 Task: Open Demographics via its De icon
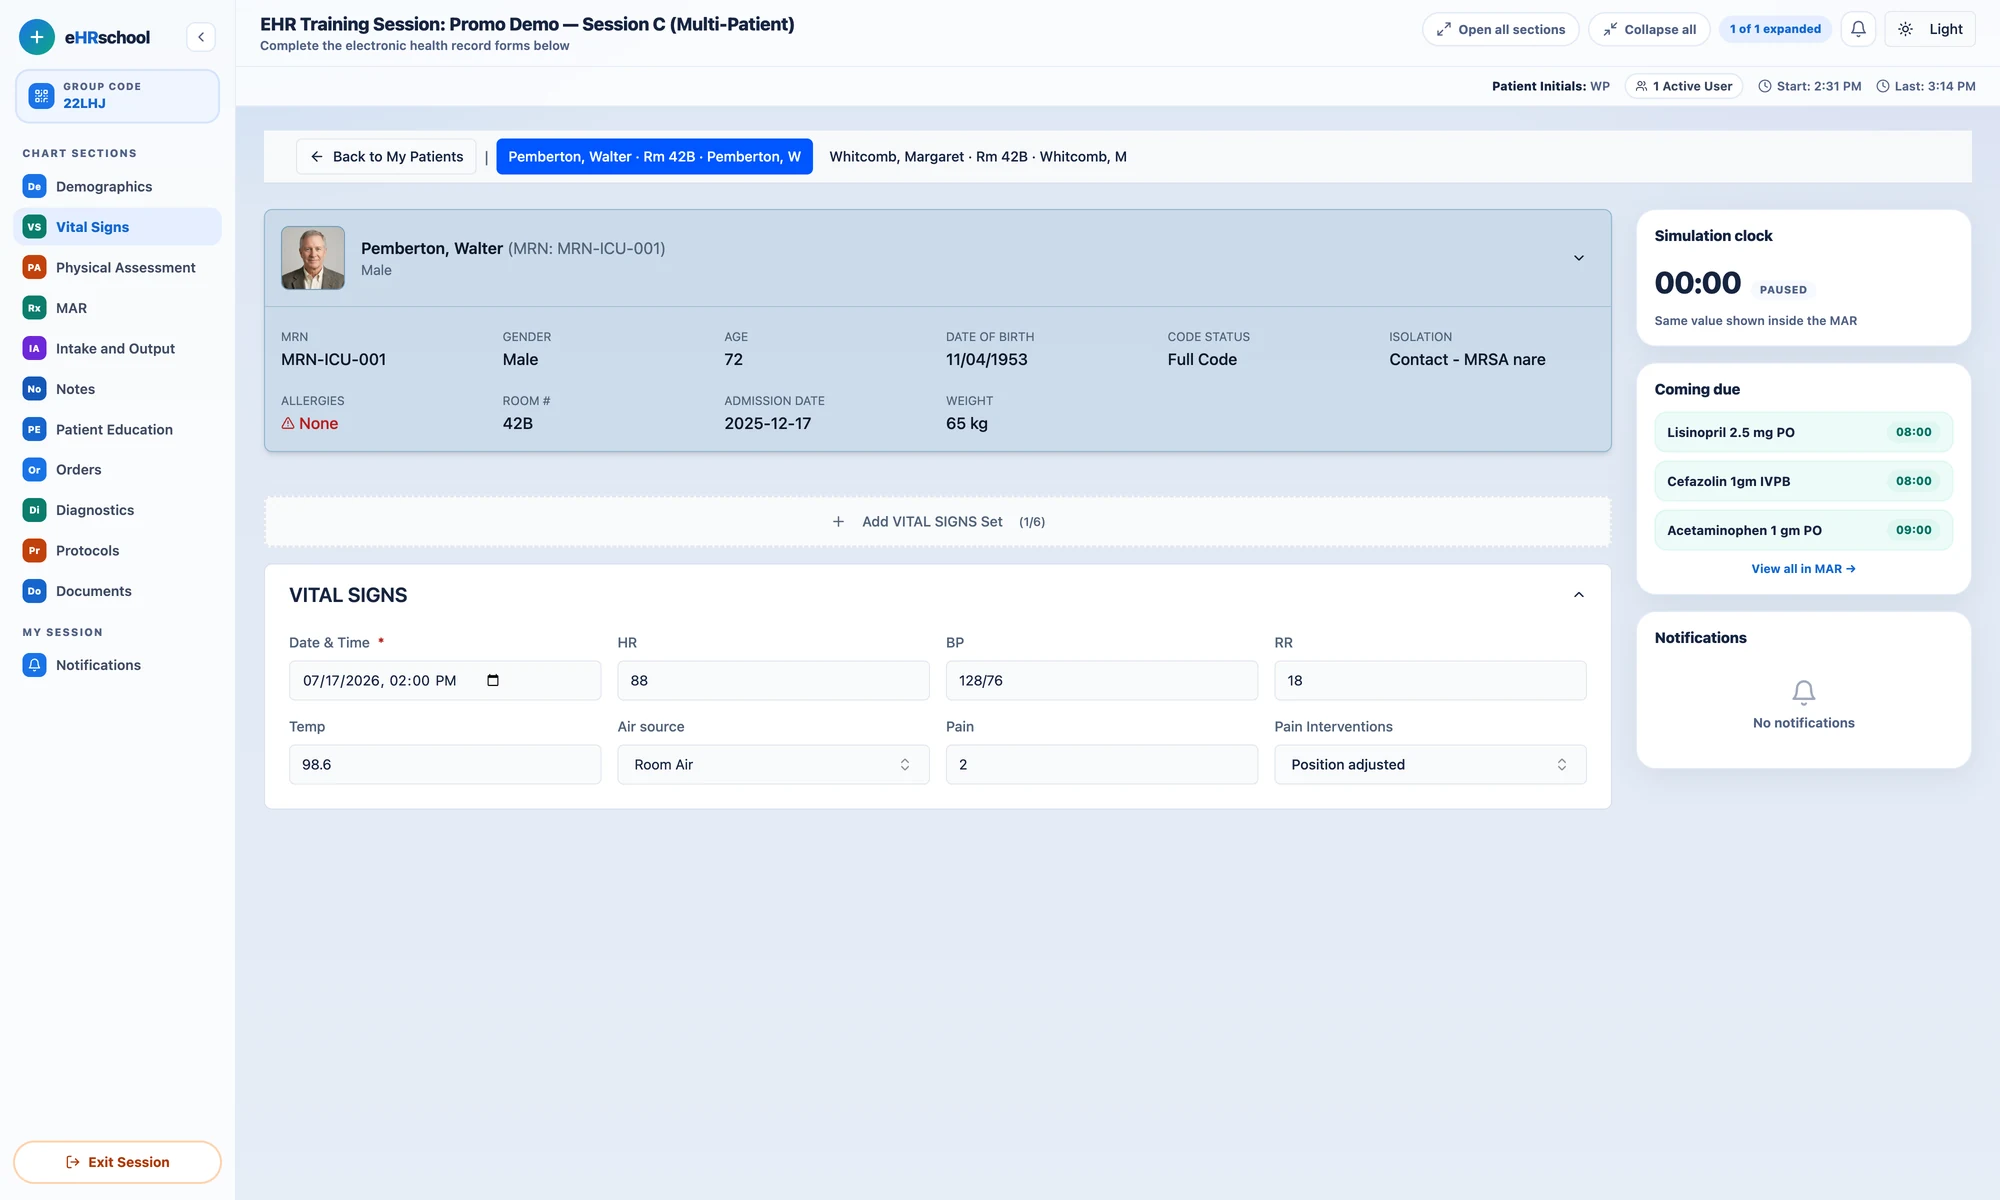34,187
